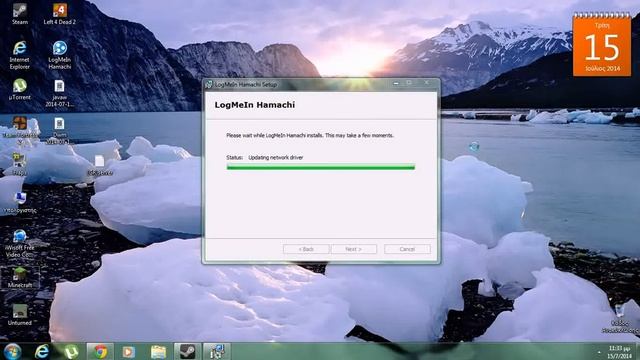Open Windows Explorer folder on the taskbar
Viewport: 640px width, 360px height.
tap(158, 351)
